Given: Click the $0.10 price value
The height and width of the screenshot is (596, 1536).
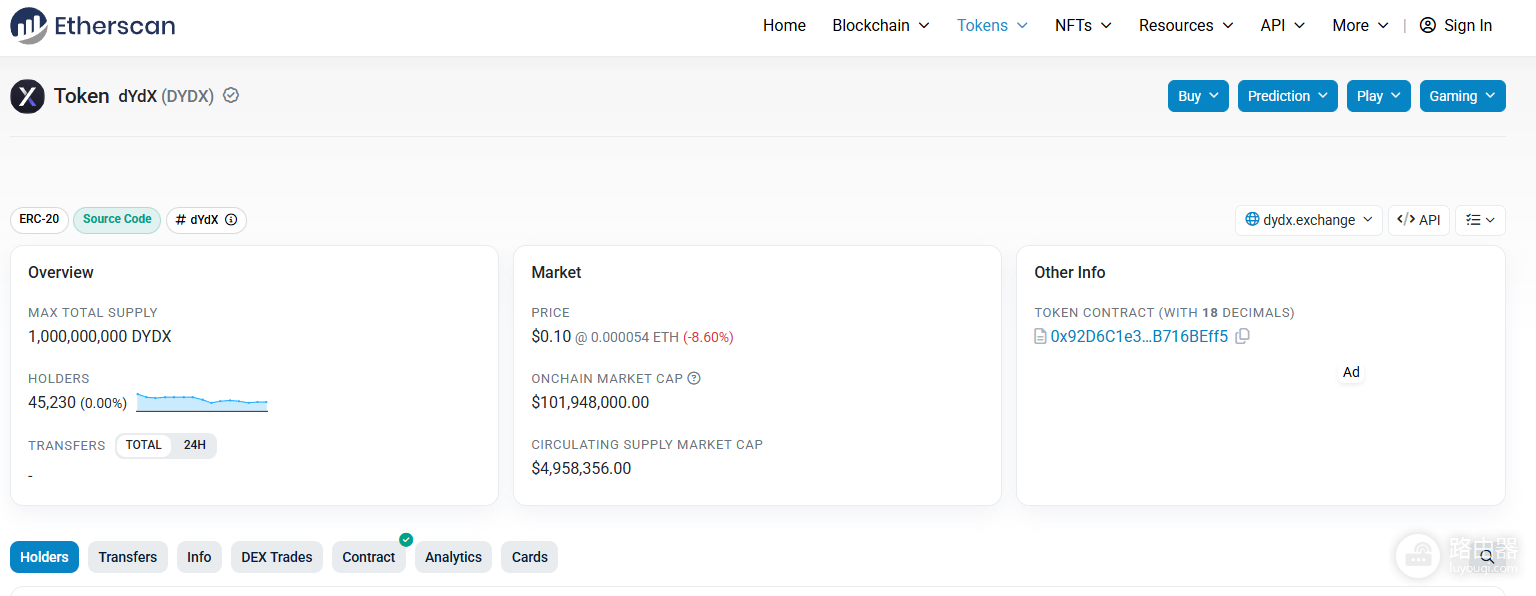Looking at the screenshot, I should click(551, 337).
